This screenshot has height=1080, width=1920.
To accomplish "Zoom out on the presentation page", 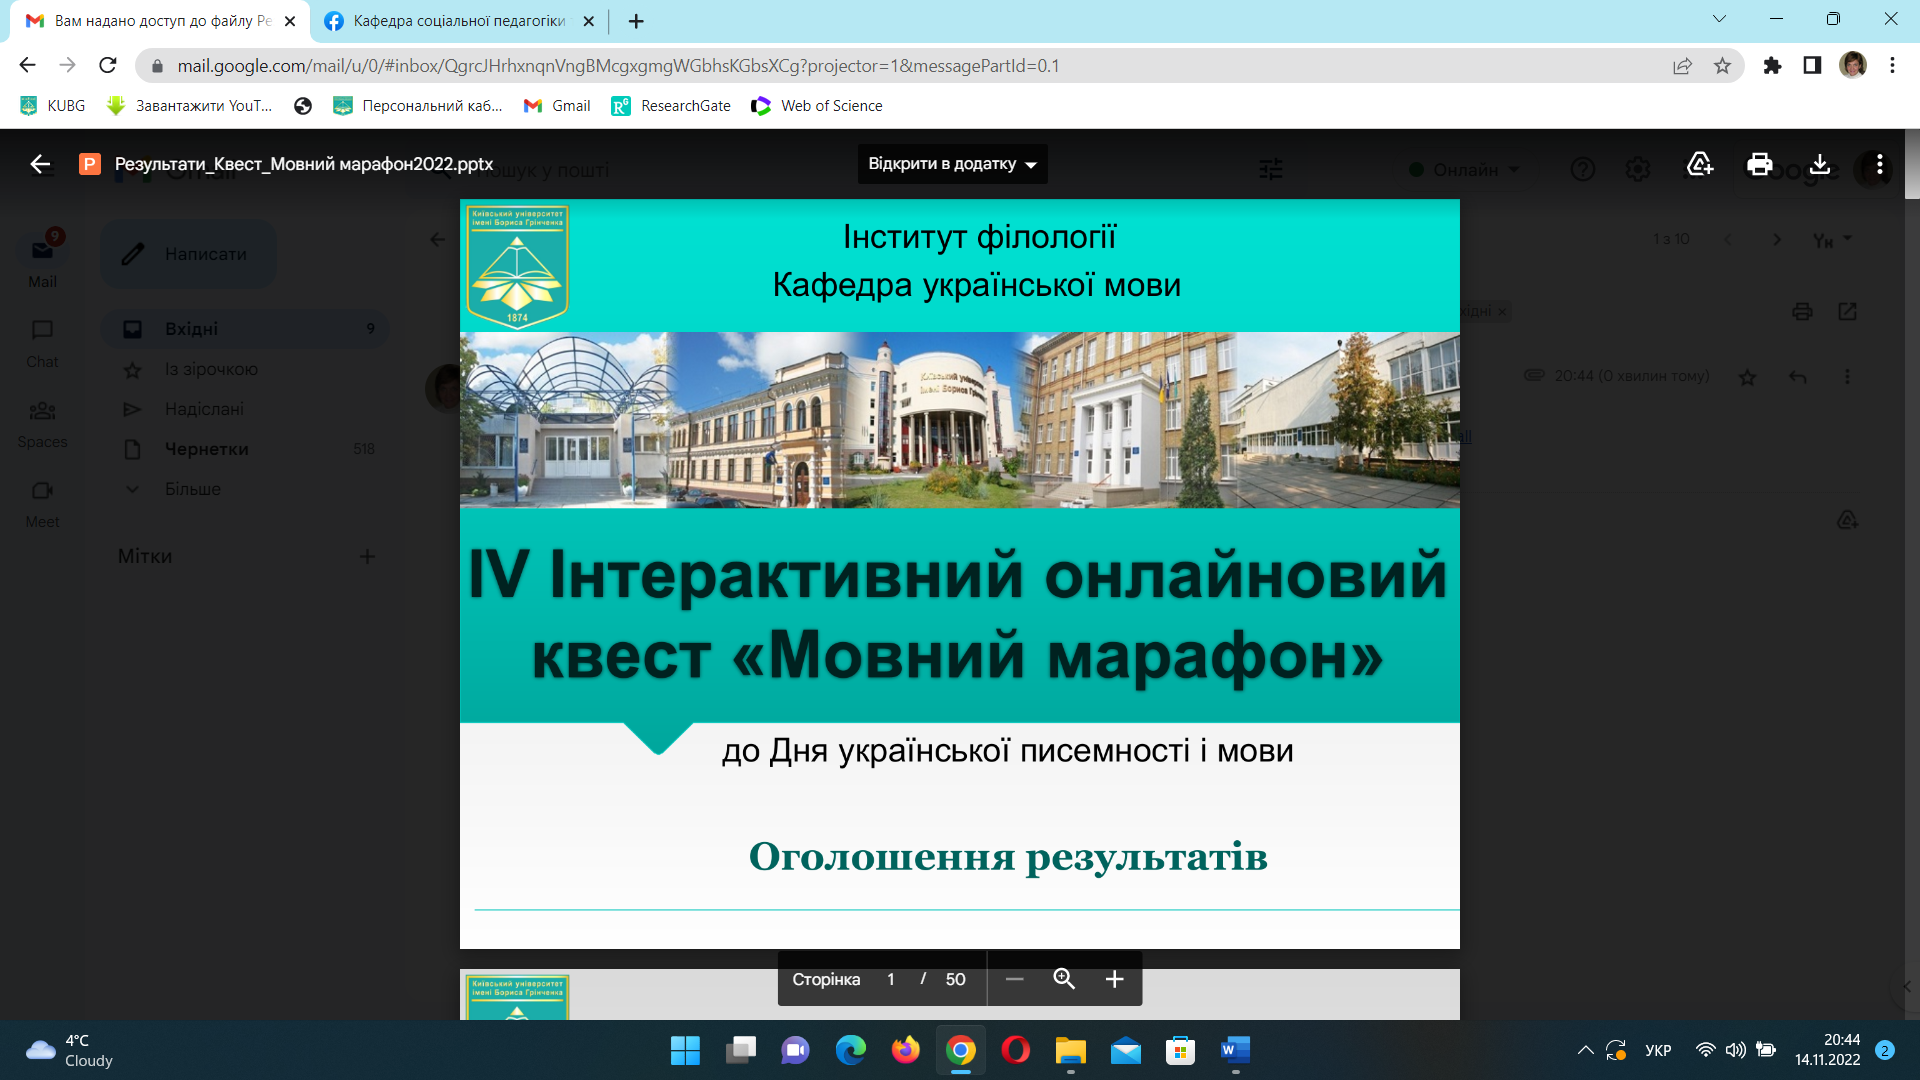I will (1014, 979).
